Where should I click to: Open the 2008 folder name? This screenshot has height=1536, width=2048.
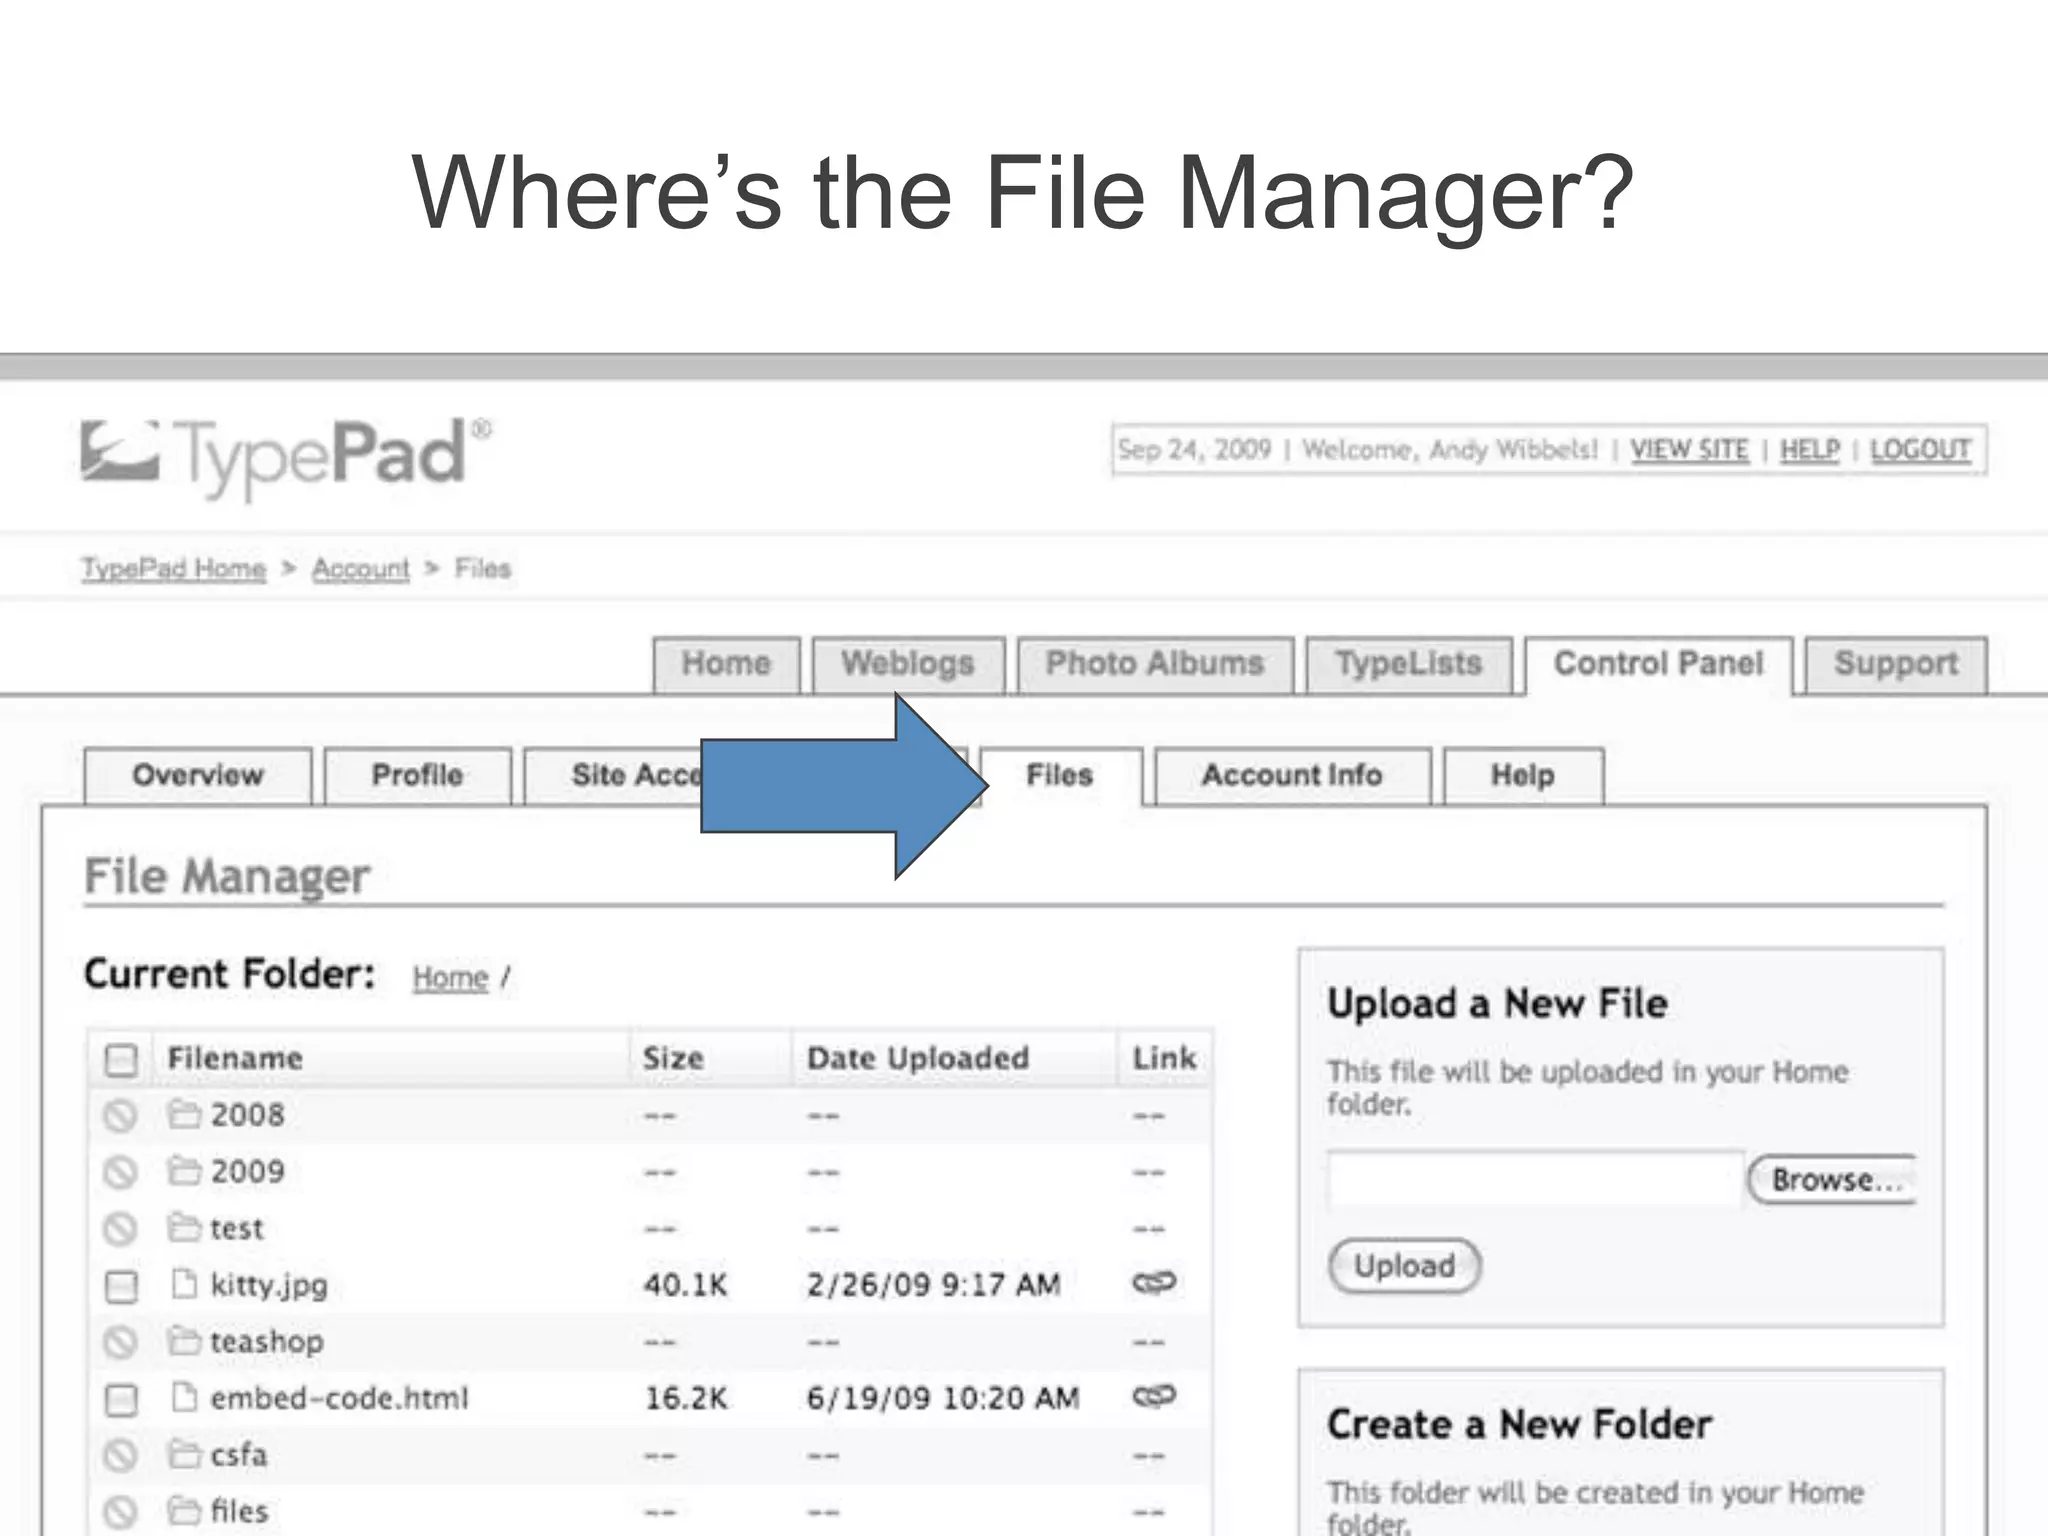pos(248,1115)
